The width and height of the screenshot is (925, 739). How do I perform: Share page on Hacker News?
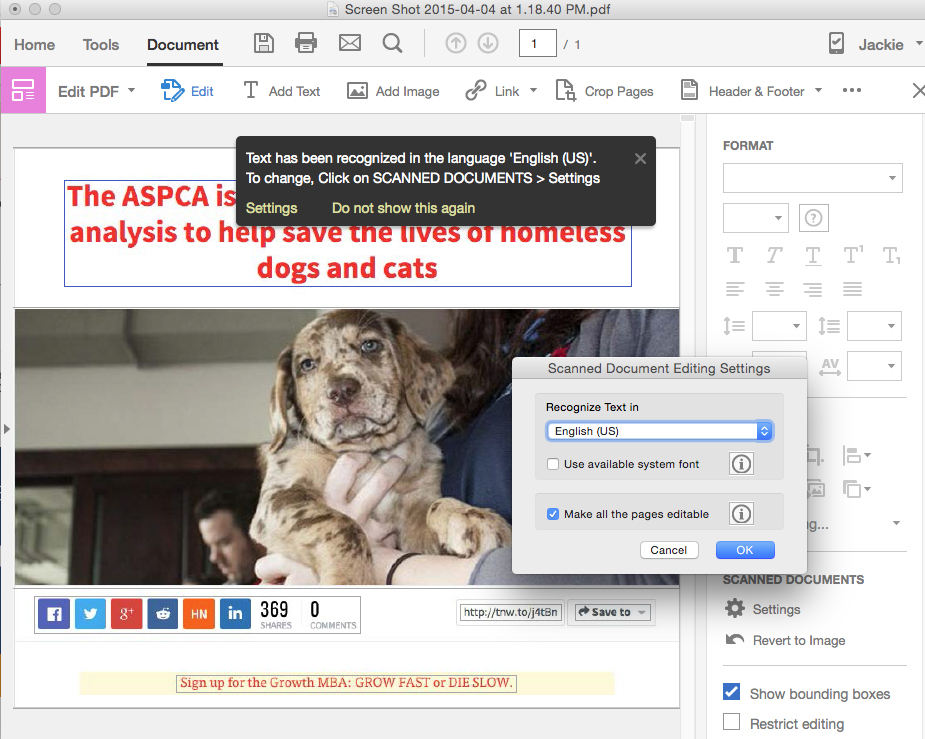click(x=199, y=613)
